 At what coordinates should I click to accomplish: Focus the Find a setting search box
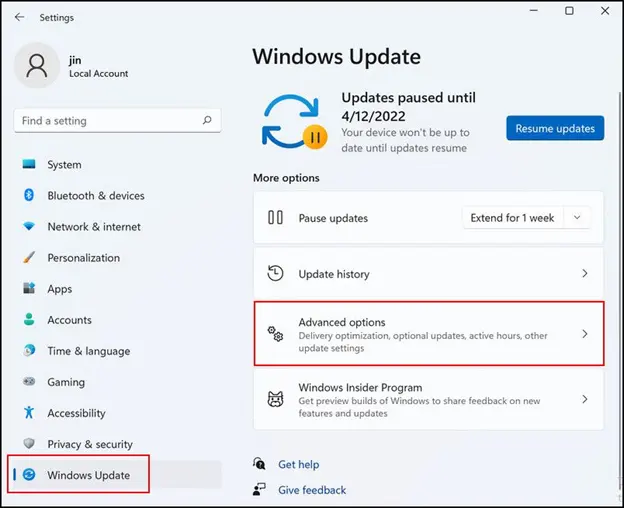[117, 121]
